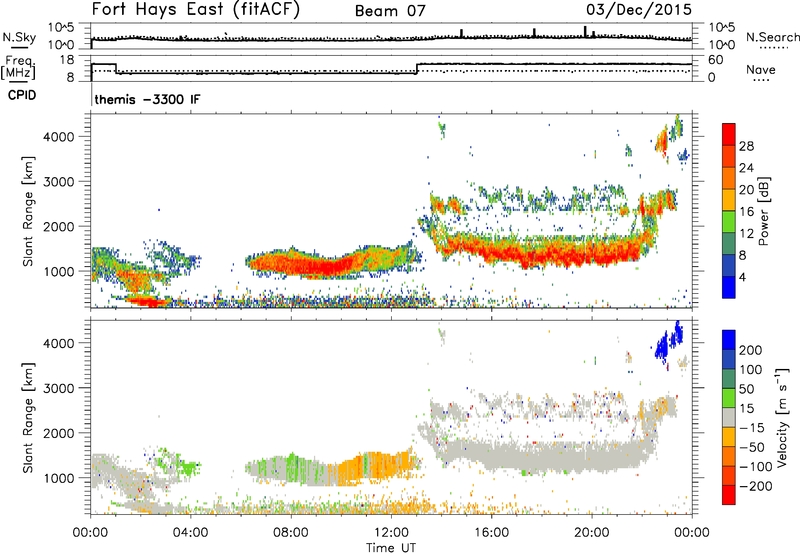This screenshot has height=554, width=800.
Task: Click the gray segment of Velocity colorbar
Action: (729, 418)
